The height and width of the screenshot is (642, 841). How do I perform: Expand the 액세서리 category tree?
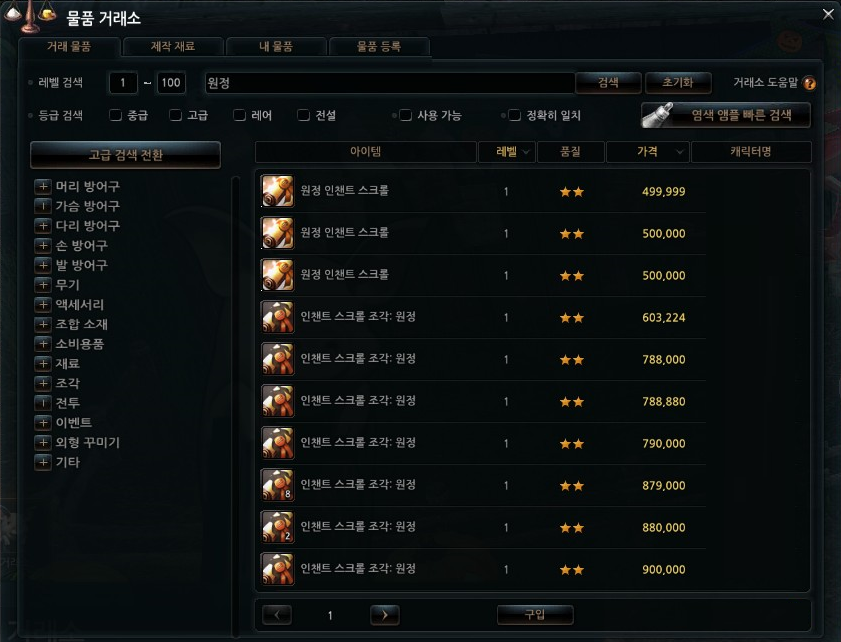pos(43,305)
